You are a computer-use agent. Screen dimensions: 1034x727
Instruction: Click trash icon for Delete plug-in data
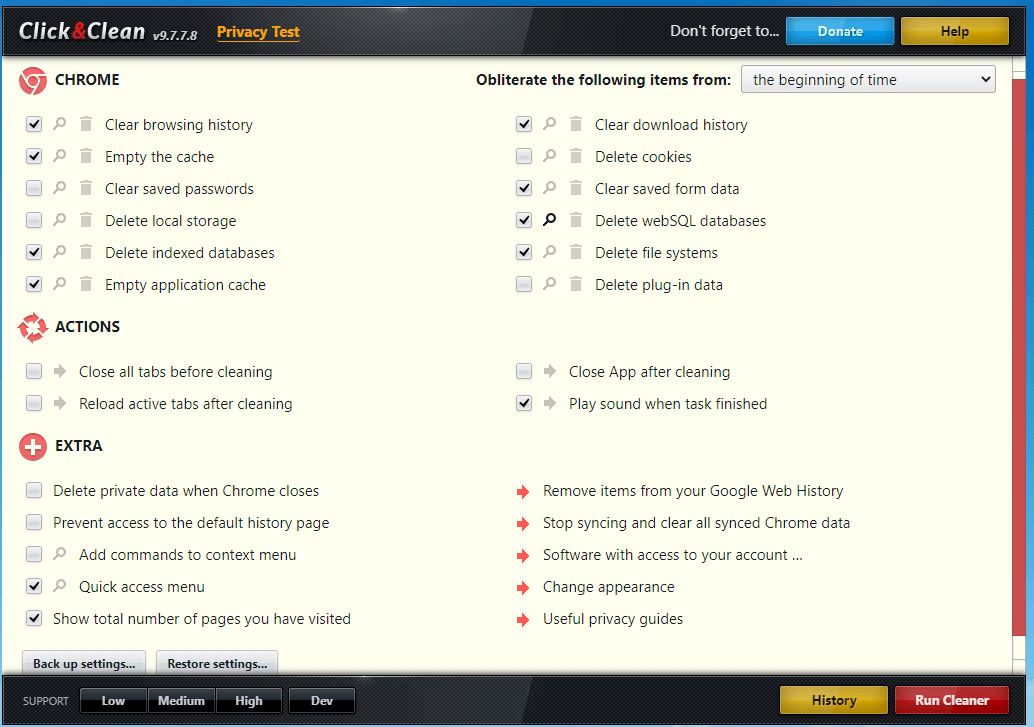[x=576, y=285]
